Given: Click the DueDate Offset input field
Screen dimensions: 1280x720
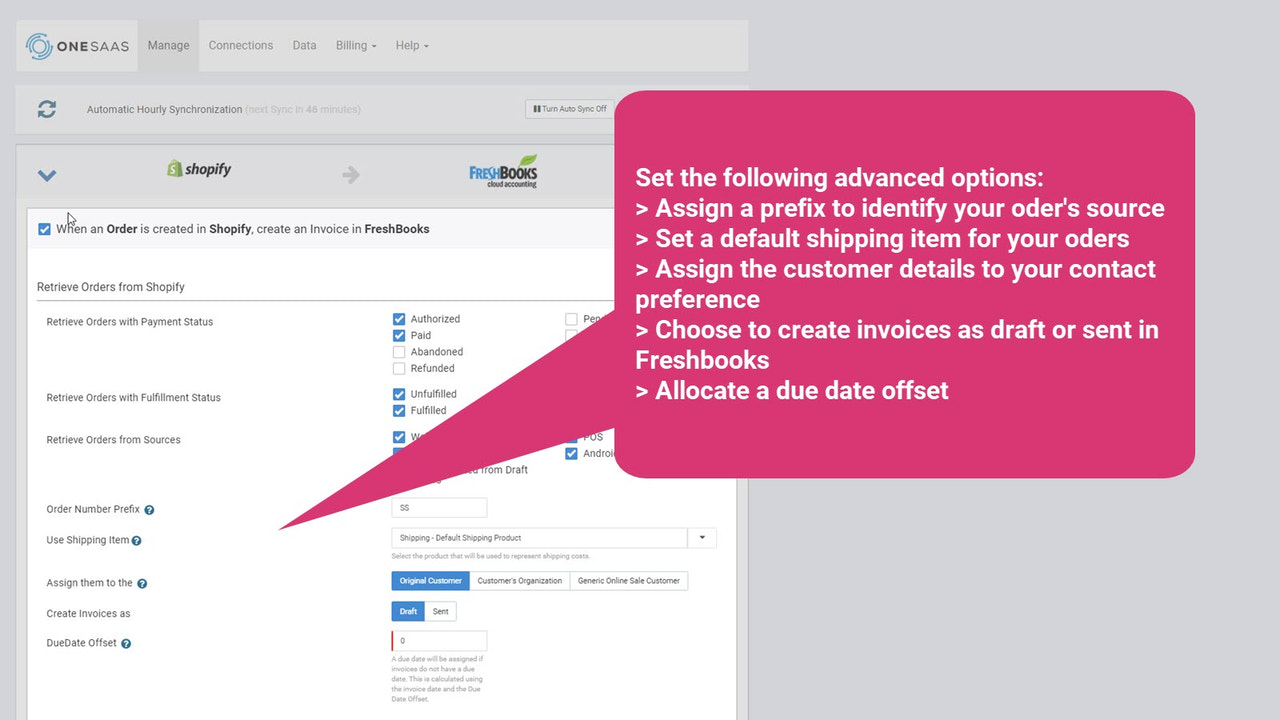Looking at the screenshot, I should coord(438,640).
